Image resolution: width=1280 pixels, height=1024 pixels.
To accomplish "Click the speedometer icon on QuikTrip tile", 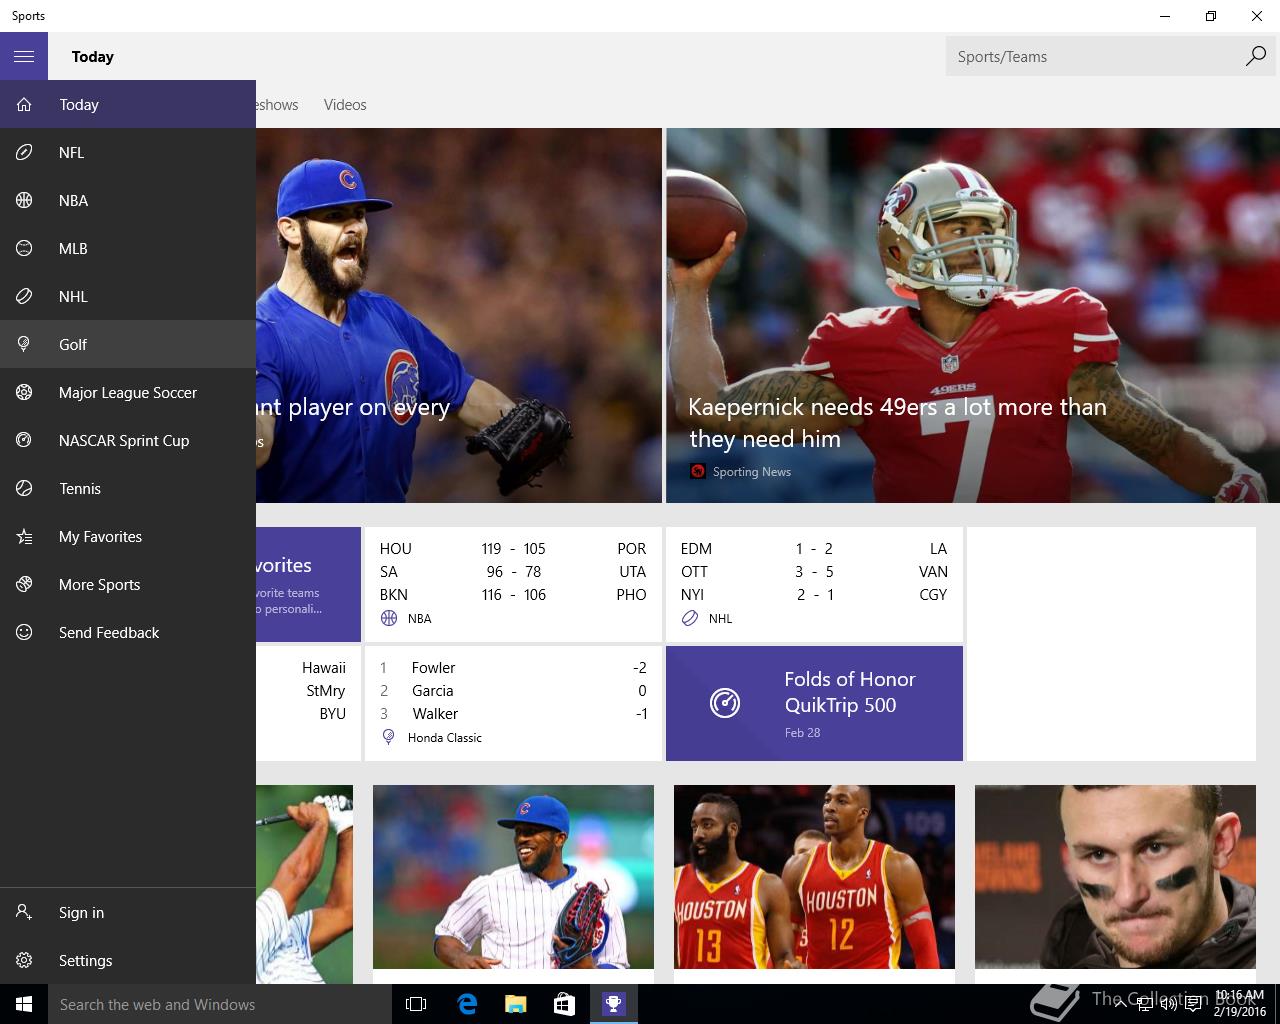I will tap(725, 703).
